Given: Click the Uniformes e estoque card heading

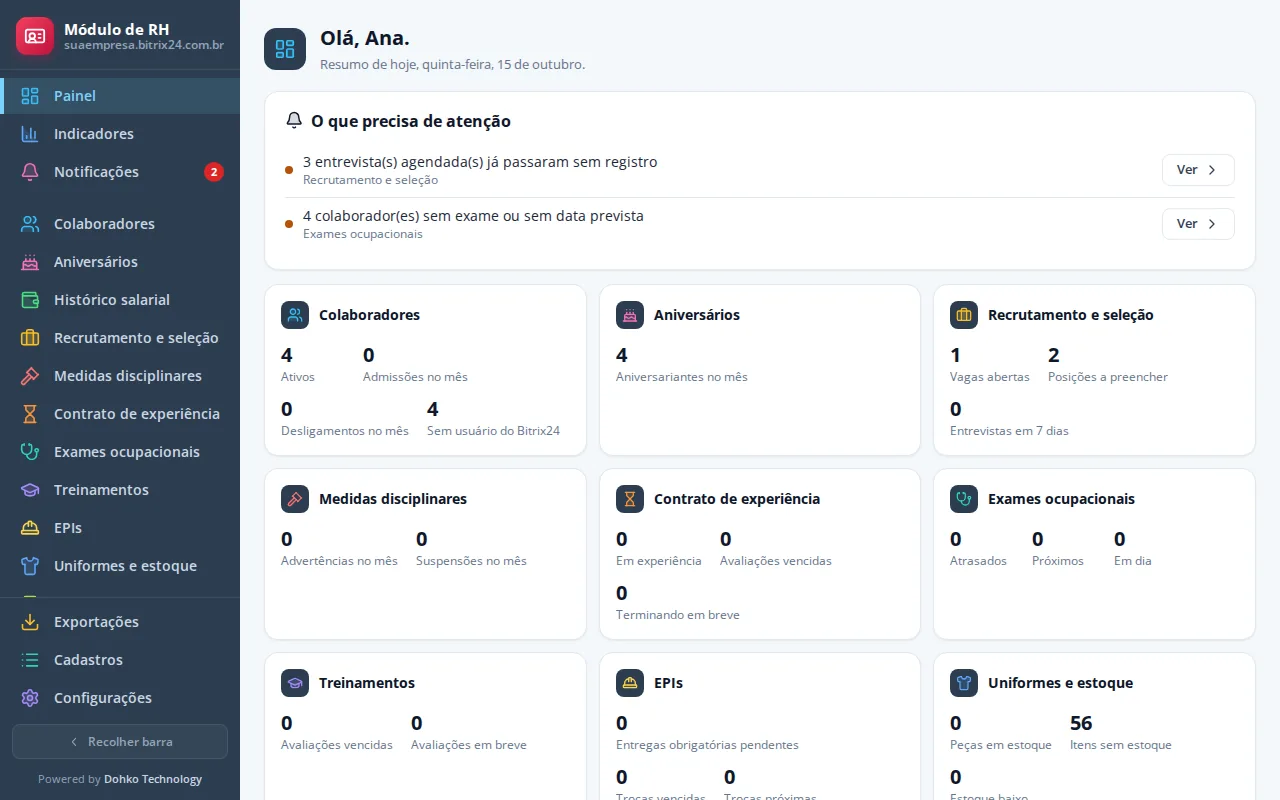Looking at the screenshot, I should click(1060, 683).
